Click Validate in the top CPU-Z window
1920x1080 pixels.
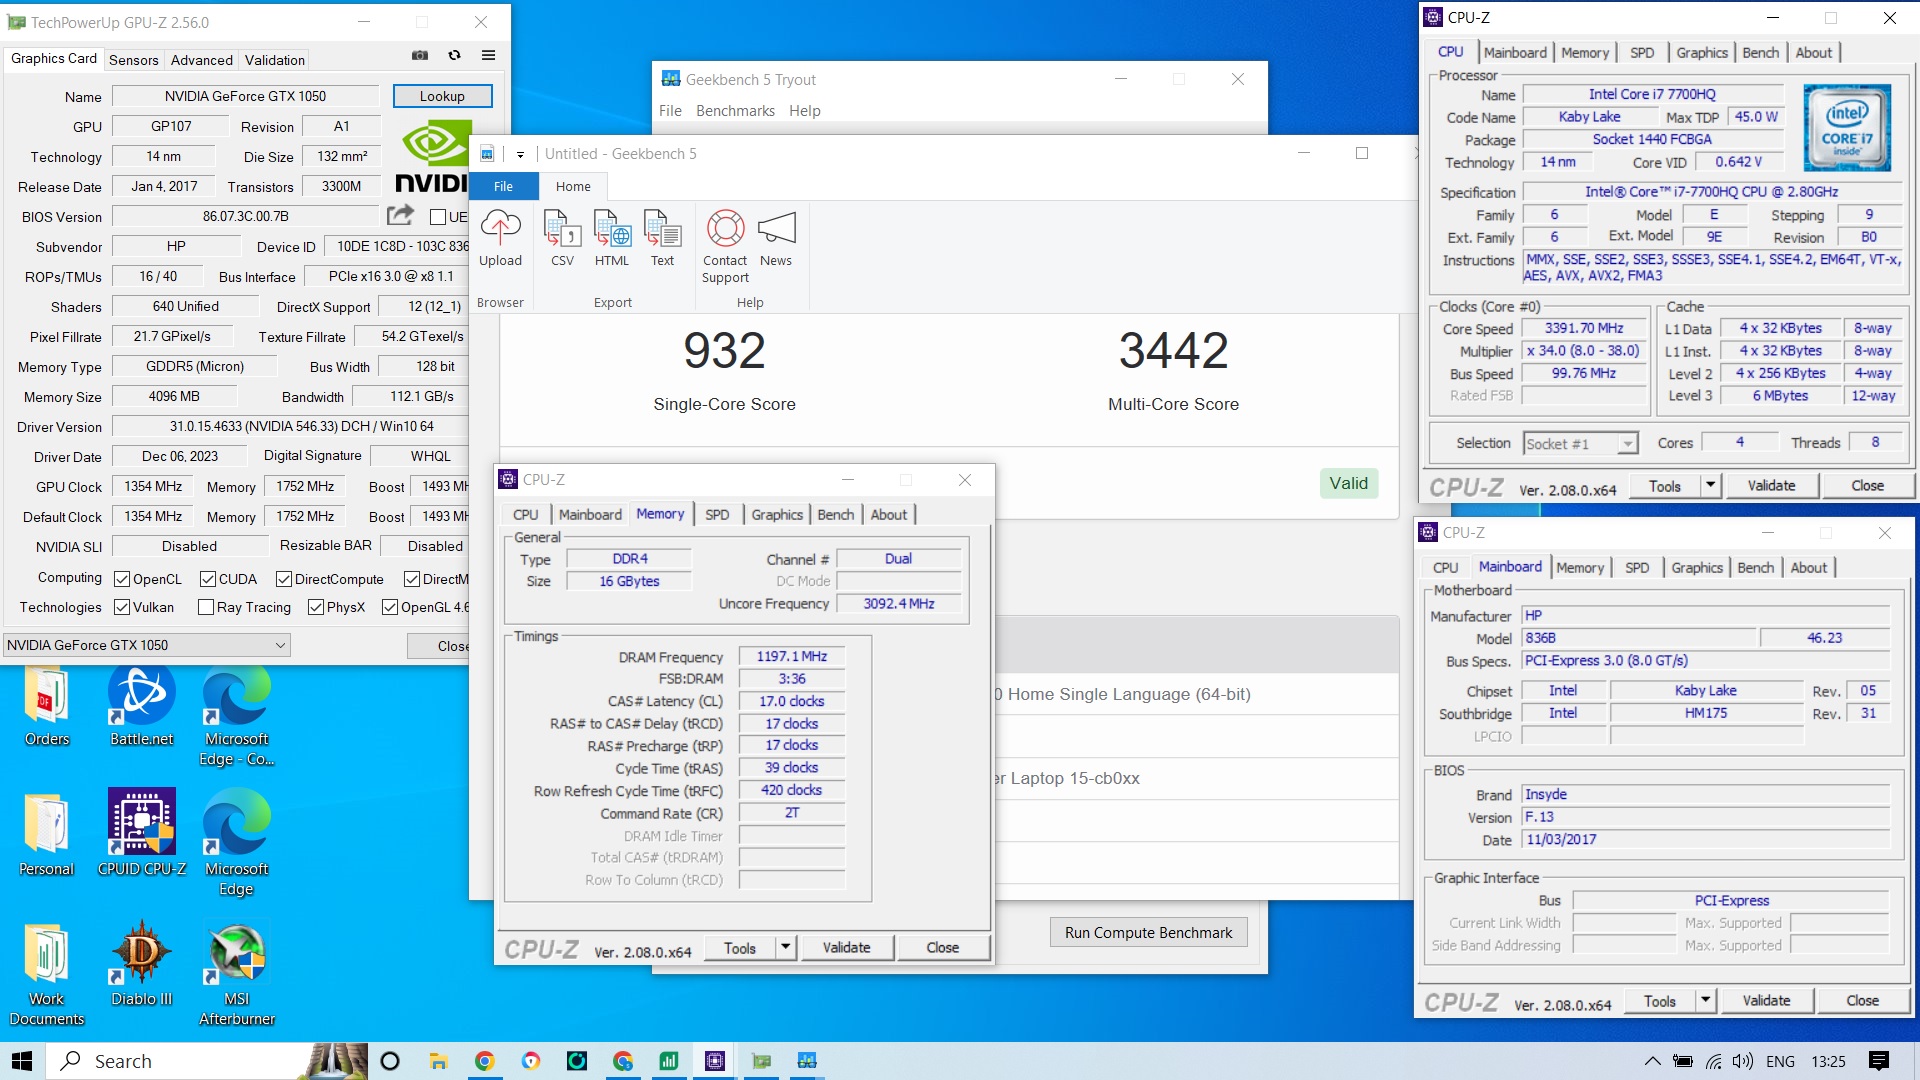coord(1771,486)
